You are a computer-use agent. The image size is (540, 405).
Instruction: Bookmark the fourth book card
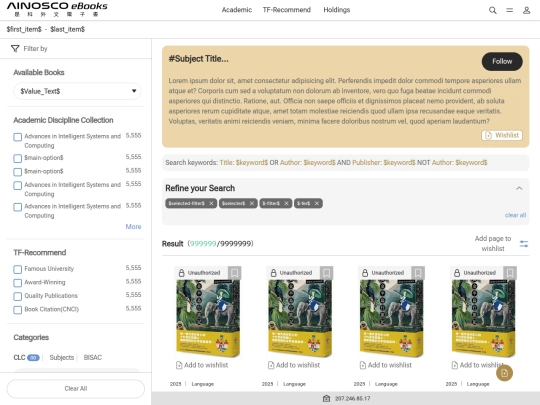tap(510, 273)
